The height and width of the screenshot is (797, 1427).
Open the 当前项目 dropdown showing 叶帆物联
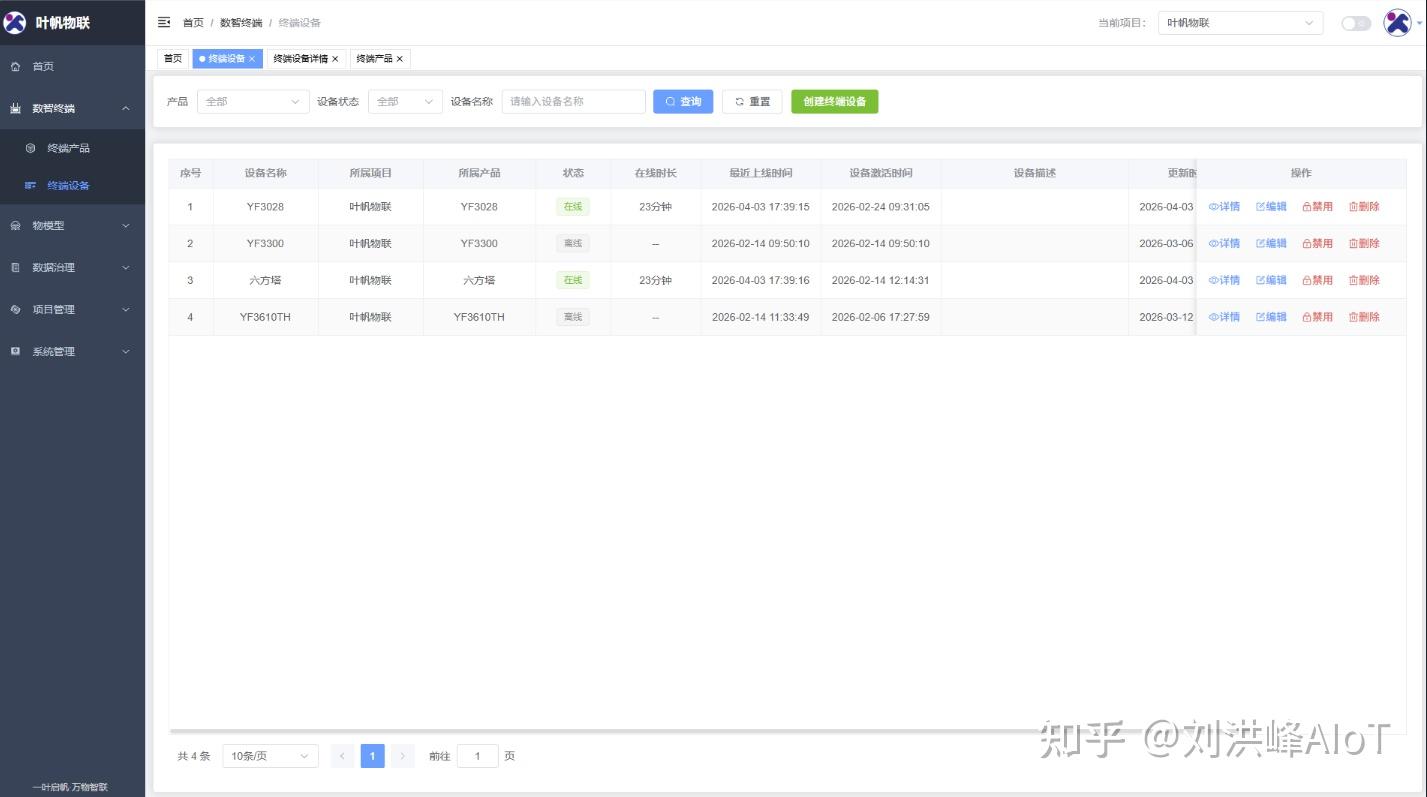click(x=1240, y=23)
